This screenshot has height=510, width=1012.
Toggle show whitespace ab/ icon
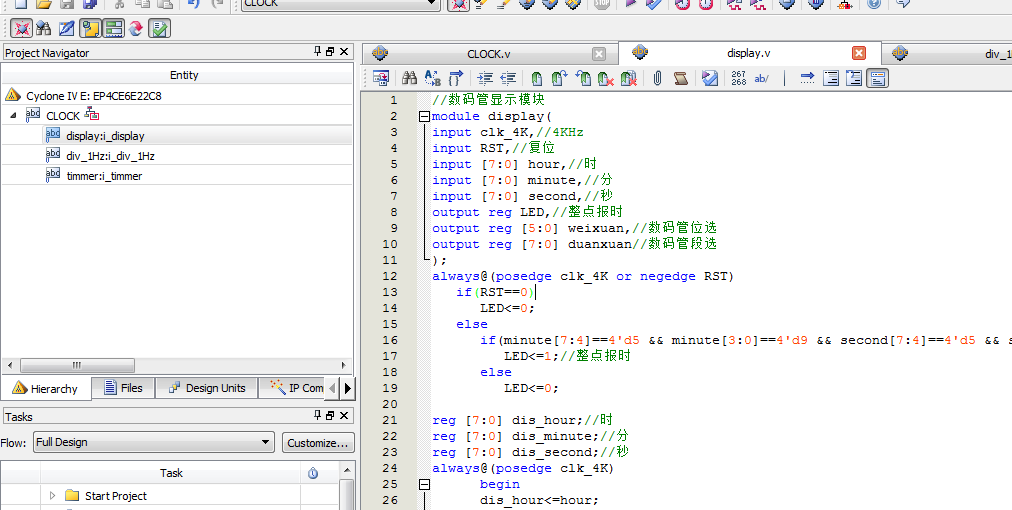tap(762, 78)
